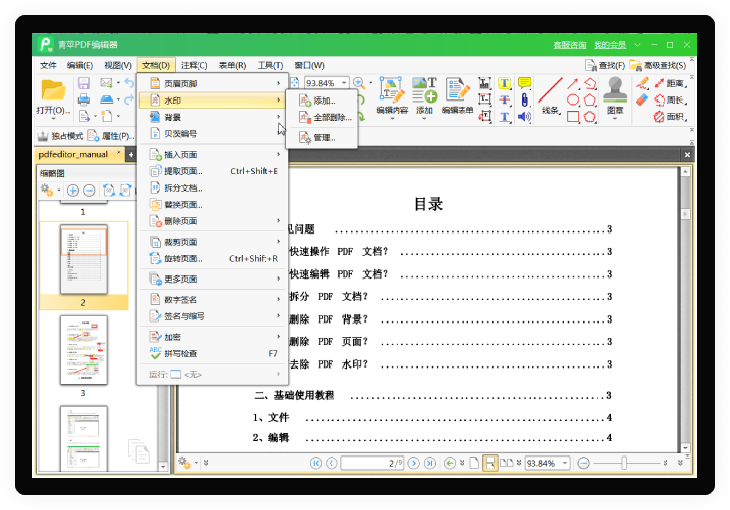
Task: Select the sound speaker annotation icon
Action: (x=524, y=116)
